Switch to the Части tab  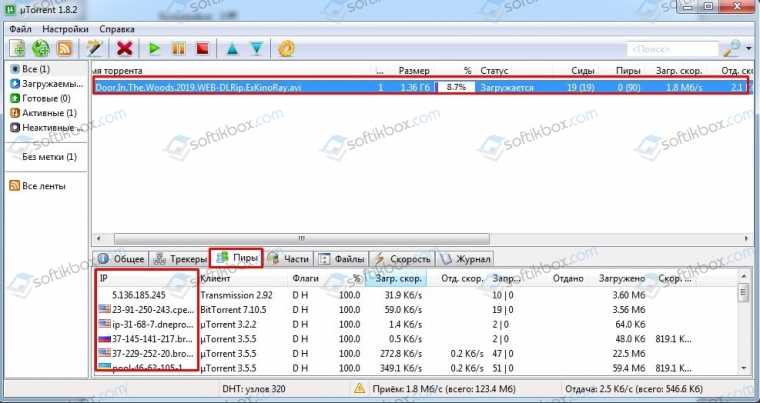pos(288,259)
